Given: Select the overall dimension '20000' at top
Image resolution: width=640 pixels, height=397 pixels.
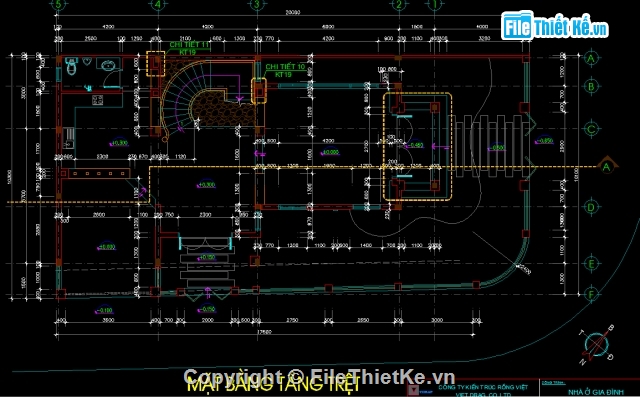Looking at the screenshot, I should point(292,13).
